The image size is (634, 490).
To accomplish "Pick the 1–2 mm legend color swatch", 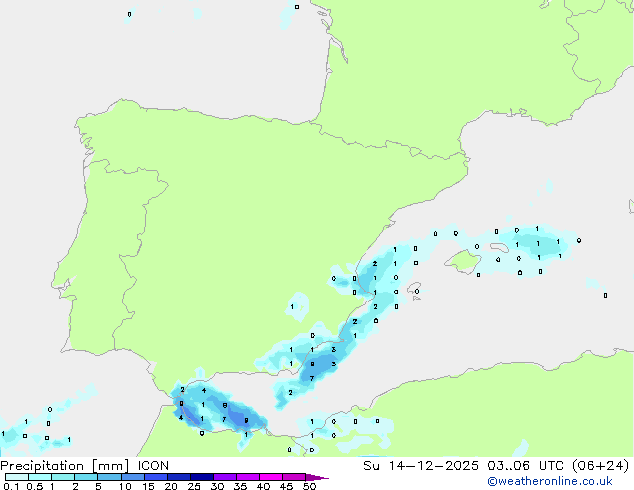I will [63, 477].
